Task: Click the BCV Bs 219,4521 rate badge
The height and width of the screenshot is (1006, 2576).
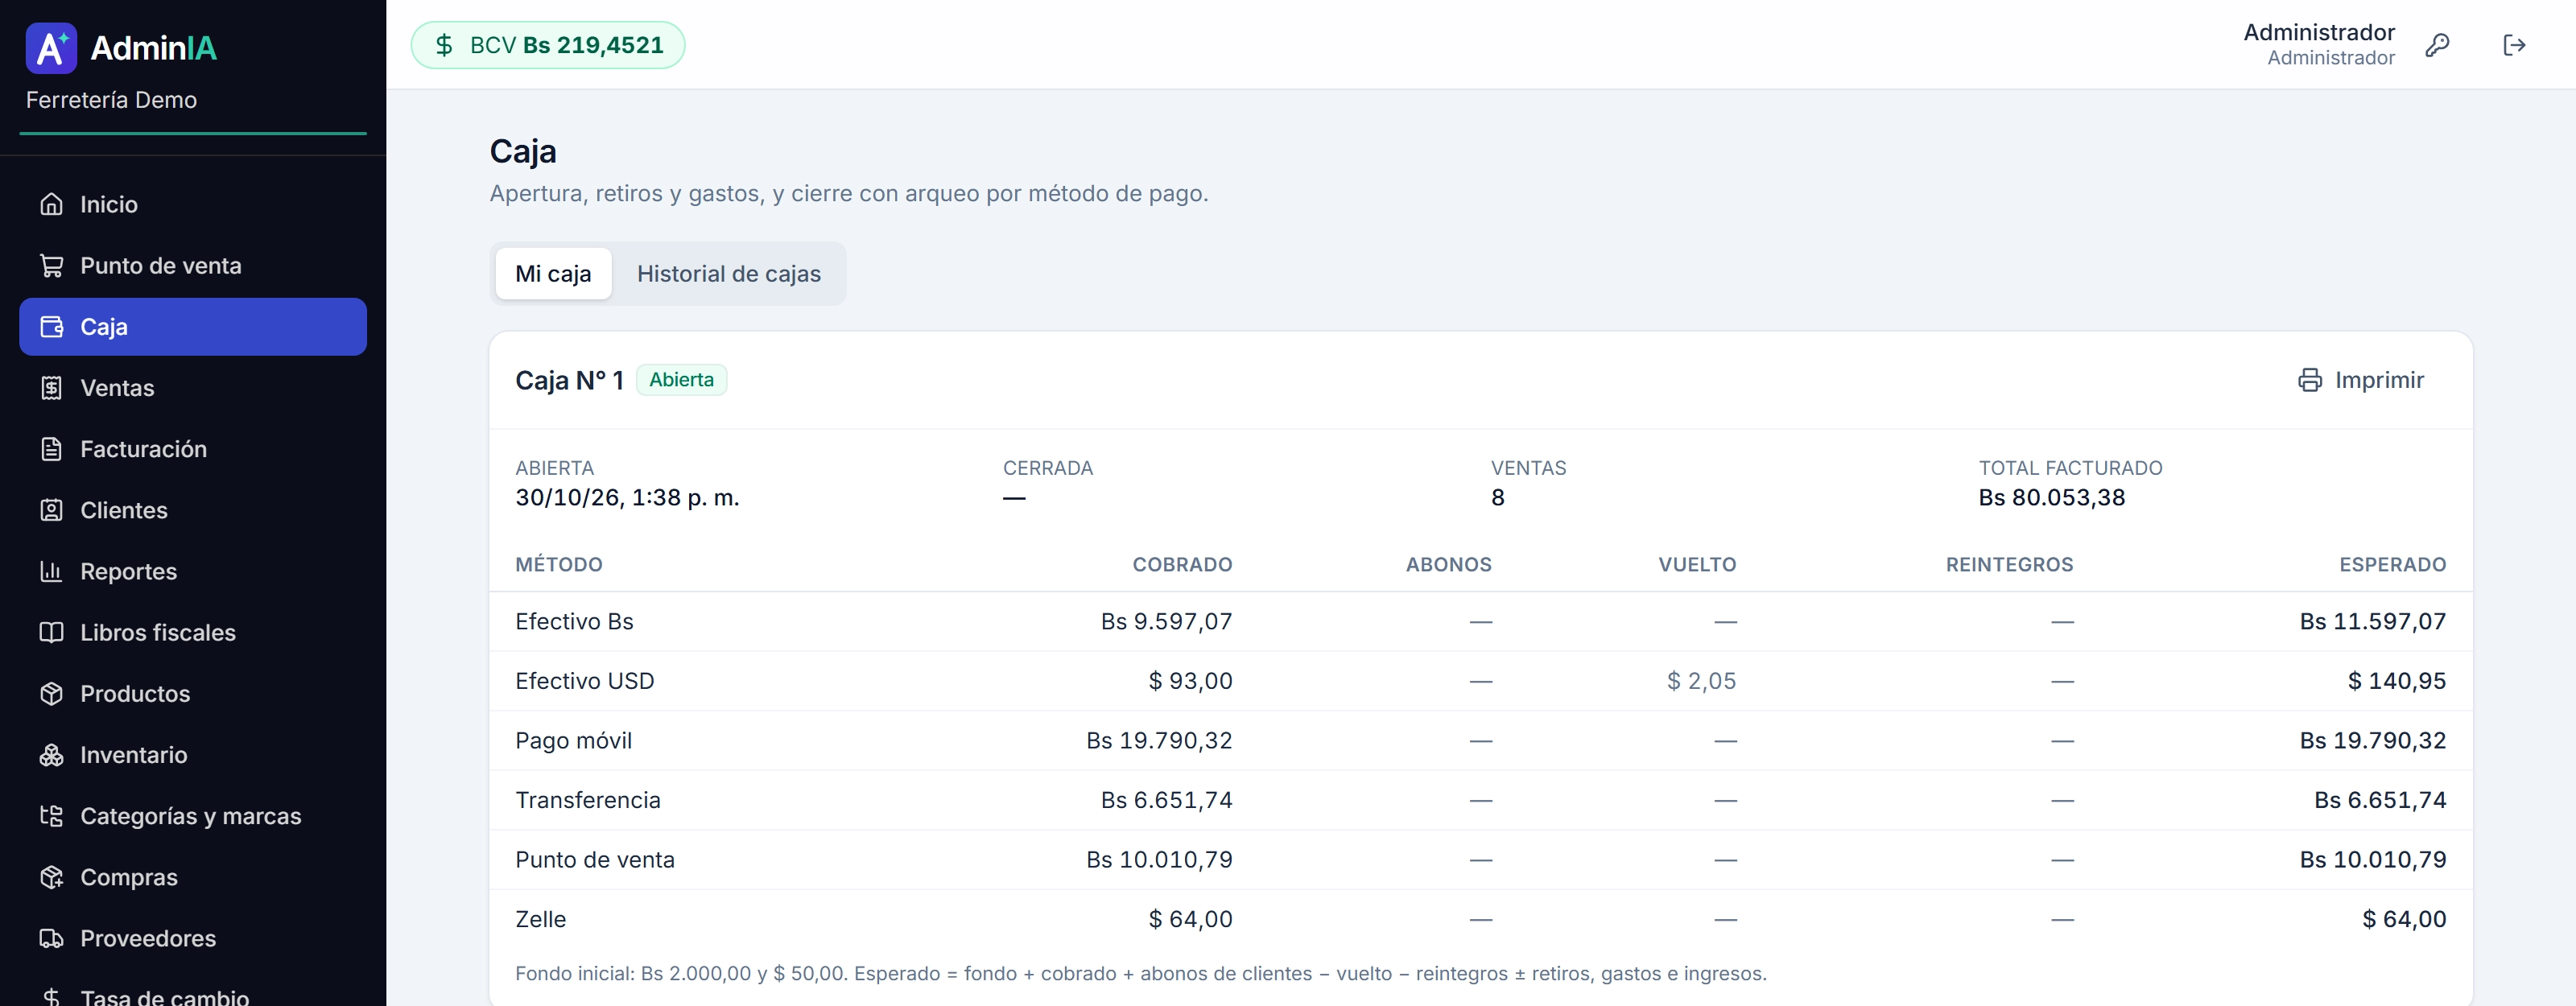Action: [548, 45]
